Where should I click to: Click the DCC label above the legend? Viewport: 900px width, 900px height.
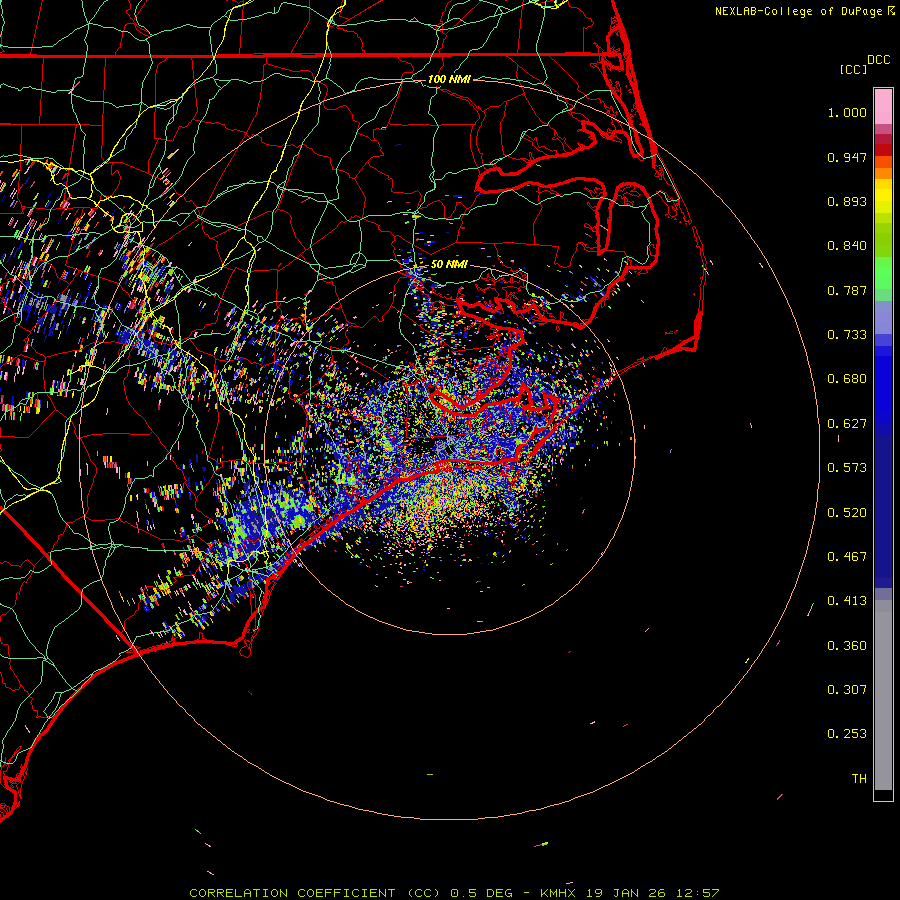[x=879, y=60]
